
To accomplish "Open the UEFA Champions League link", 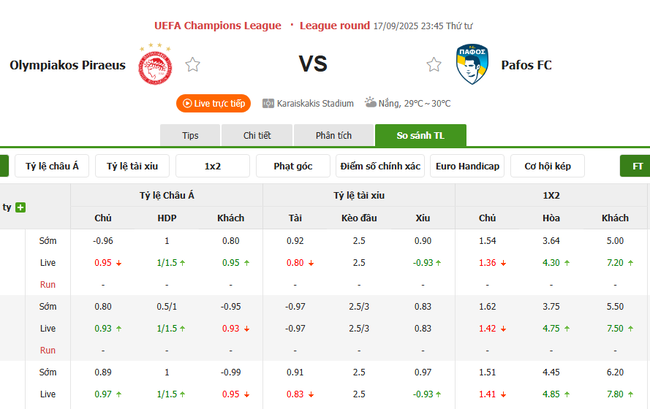I will pyautogui.click(x=218, y=24).
